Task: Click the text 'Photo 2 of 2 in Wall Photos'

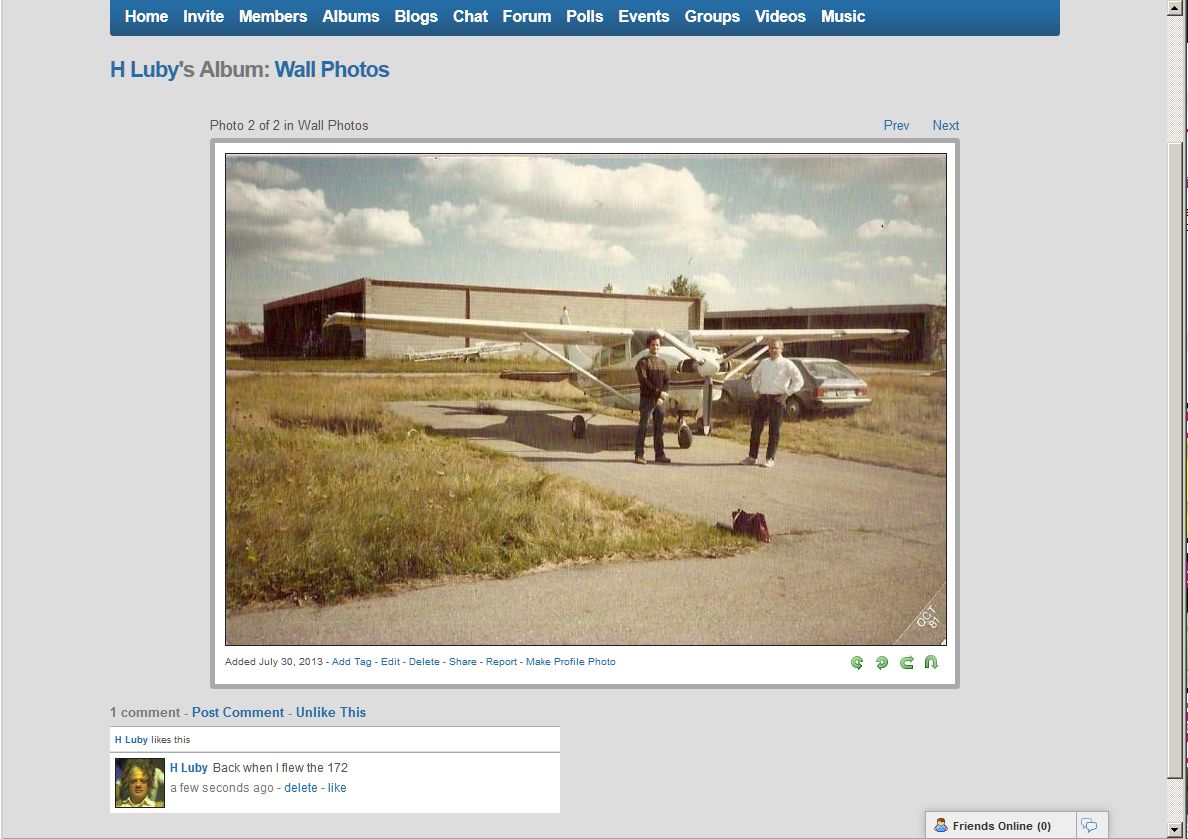Action: pos(289,126)
